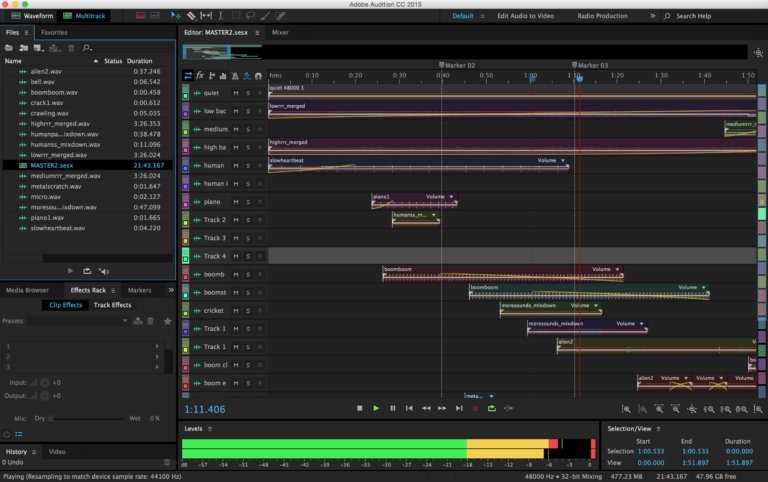Toggle Effects Rack power button
Screen dimensions: 768x482
pos(6,434)
